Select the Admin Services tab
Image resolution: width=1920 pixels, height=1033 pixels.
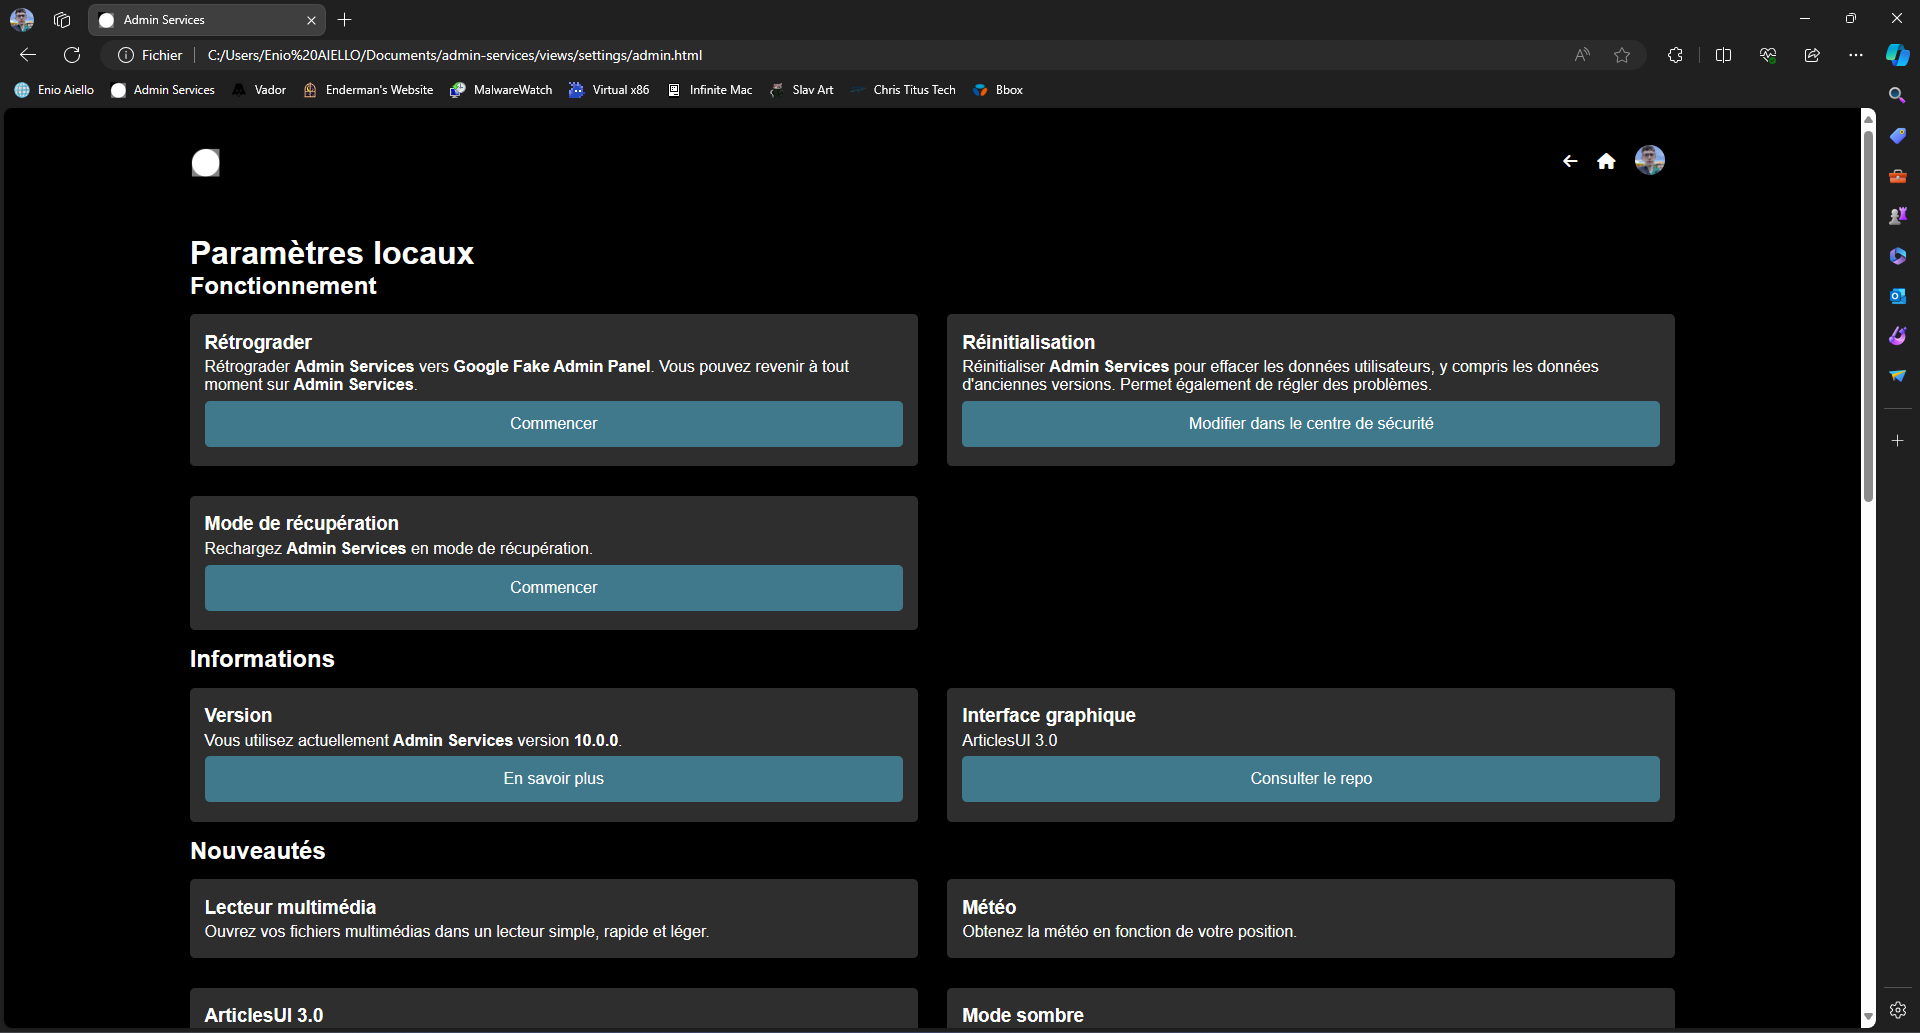[x=207, y=20]
